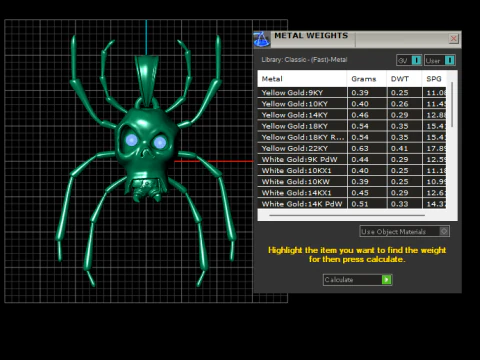Select the Yellow Gold:9KY row
The image size is (480, 360).
point(352,93)
